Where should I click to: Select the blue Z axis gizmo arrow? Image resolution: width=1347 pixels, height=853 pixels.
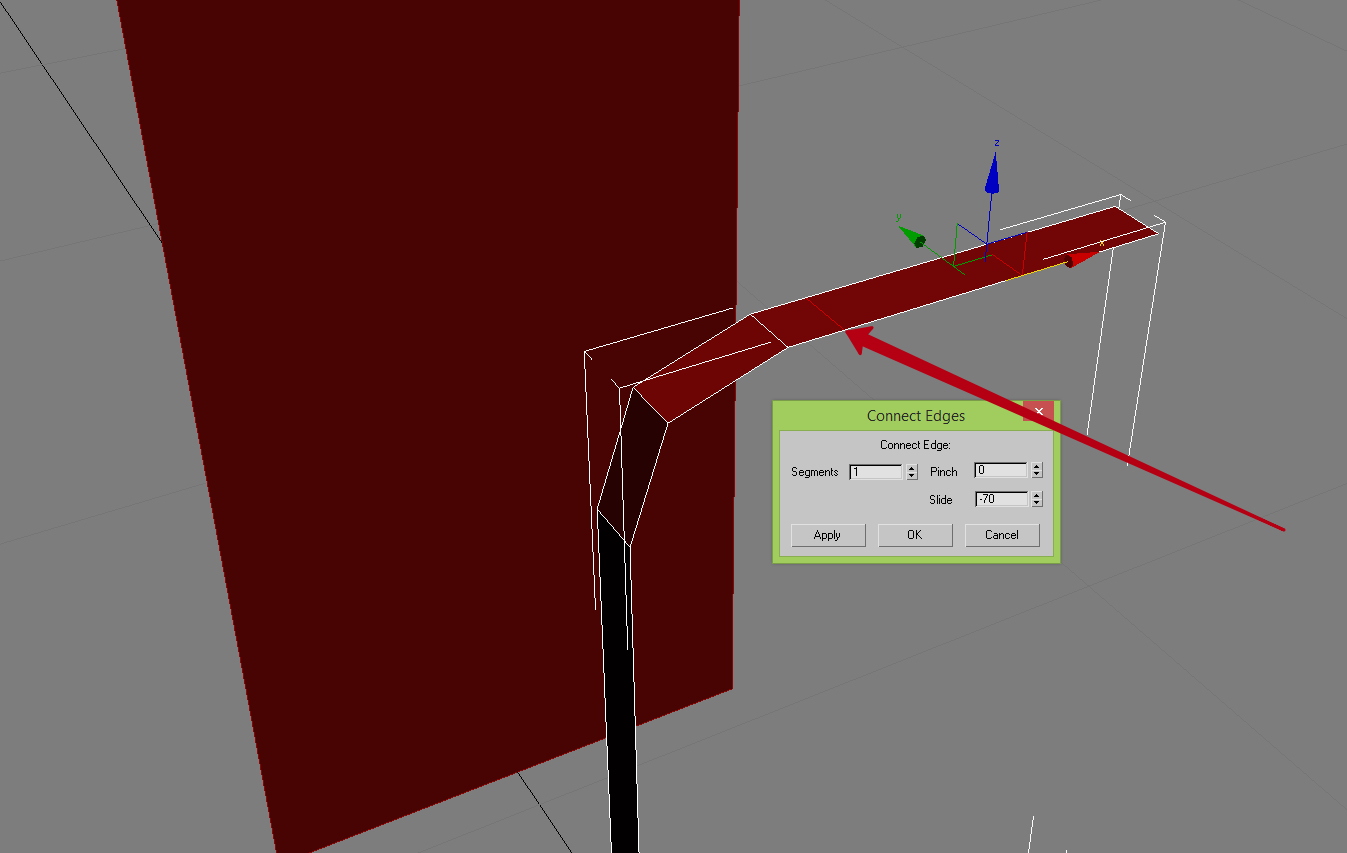pos(992,173)
